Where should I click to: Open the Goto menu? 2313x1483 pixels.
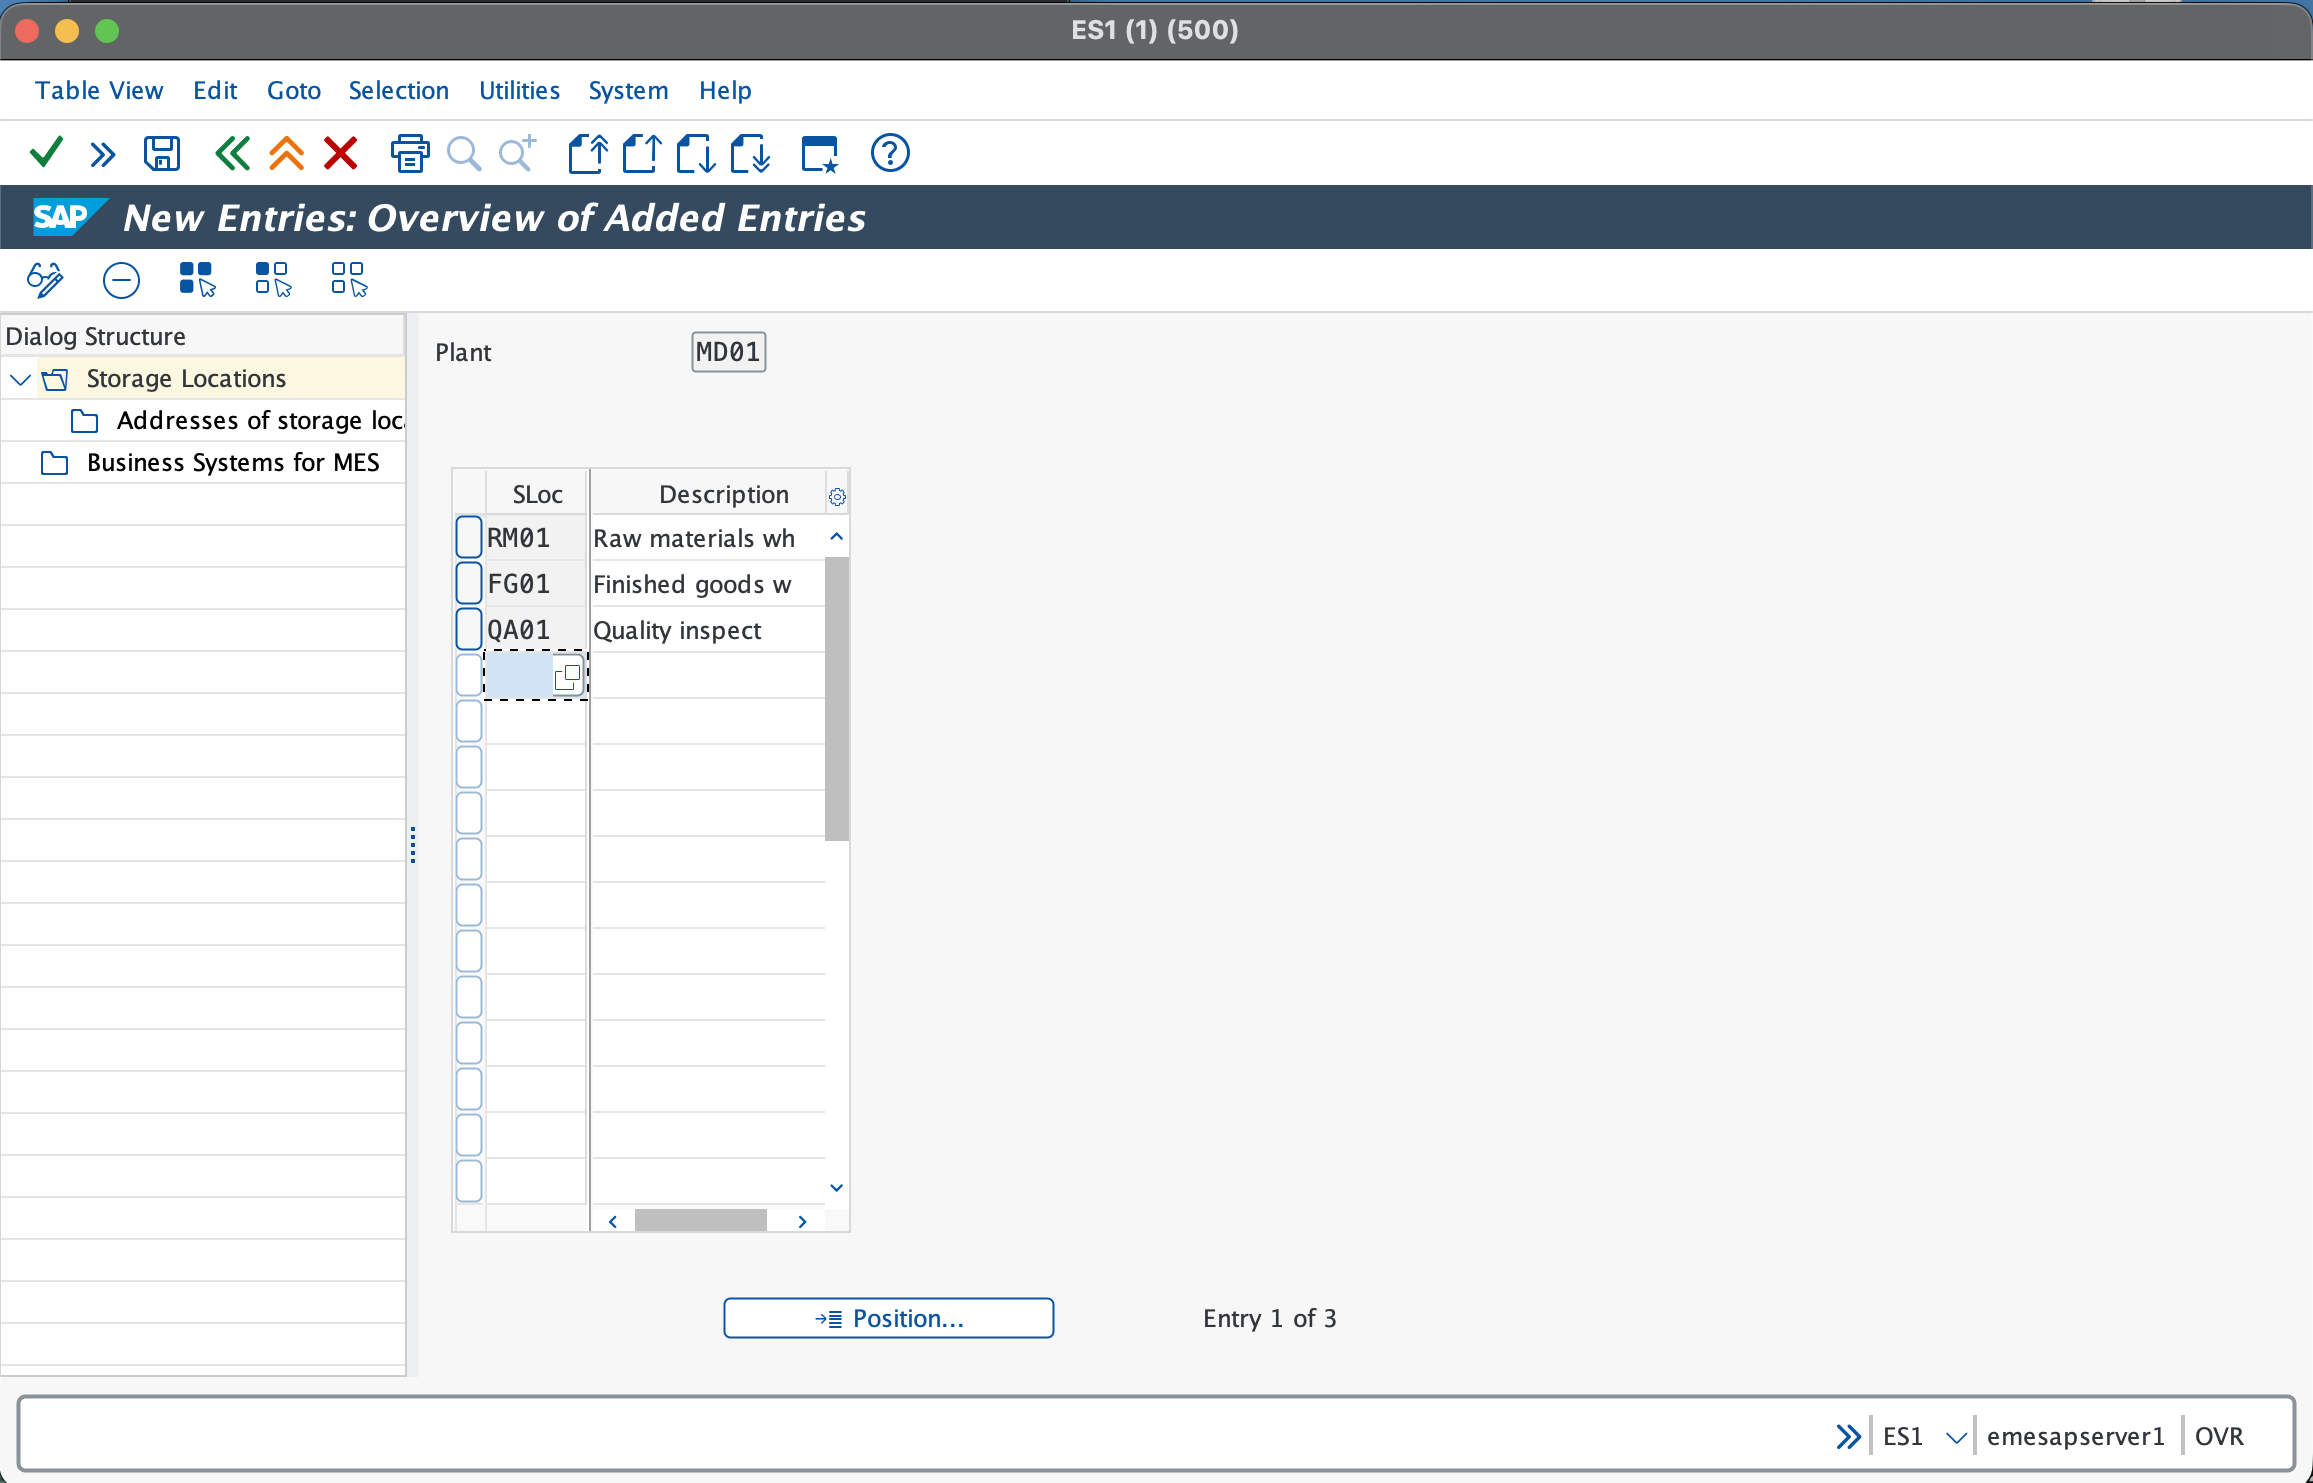coord(294,90)
